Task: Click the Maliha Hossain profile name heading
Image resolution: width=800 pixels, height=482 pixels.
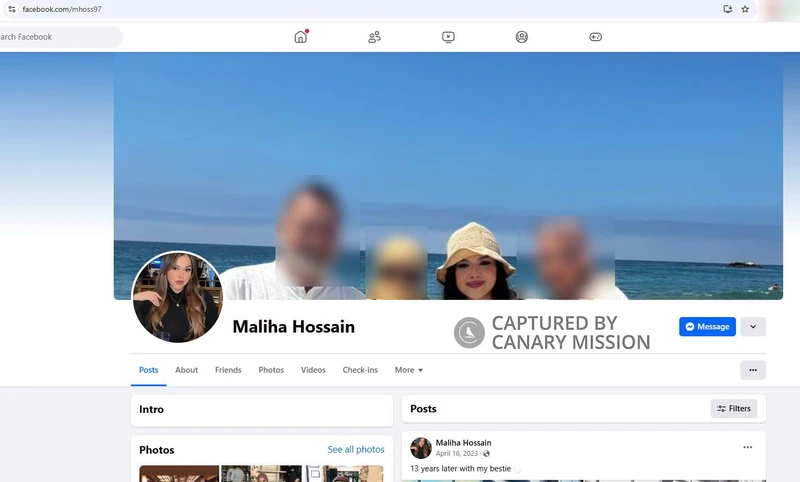Action: tap(293, 326)
